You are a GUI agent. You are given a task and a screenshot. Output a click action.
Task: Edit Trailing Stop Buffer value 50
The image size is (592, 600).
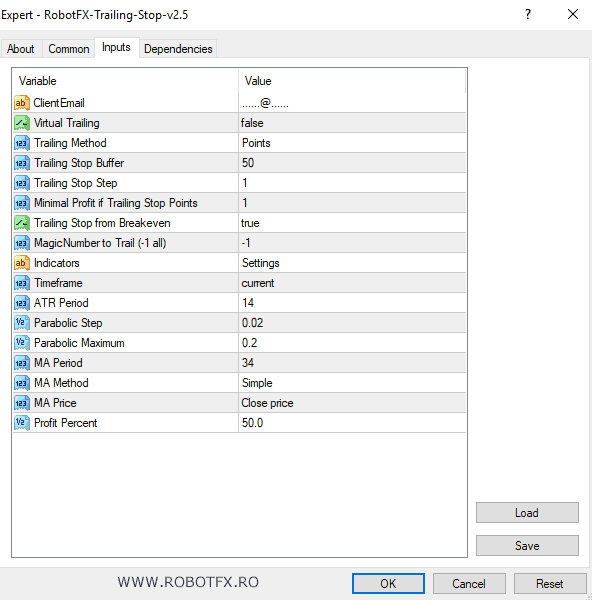click(x=352, y=163)
